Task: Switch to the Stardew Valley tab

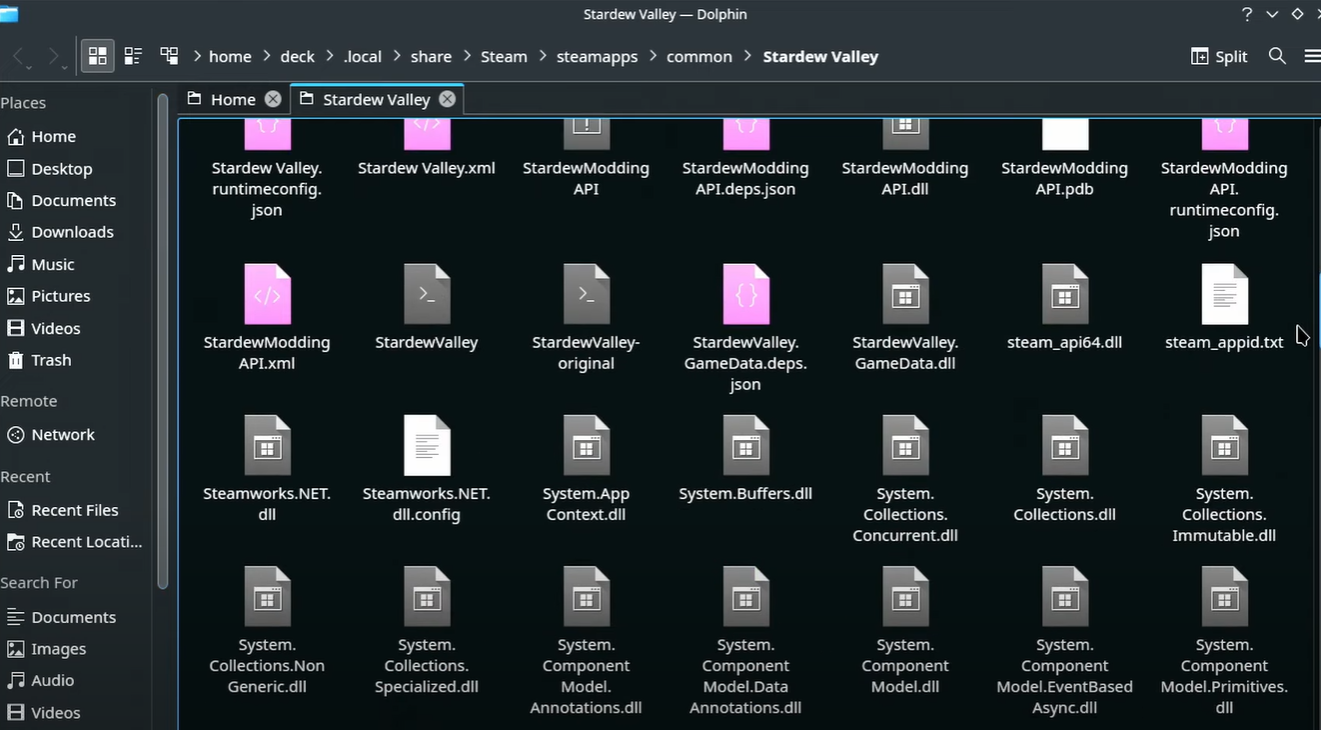Action: (x=376, y=99)
